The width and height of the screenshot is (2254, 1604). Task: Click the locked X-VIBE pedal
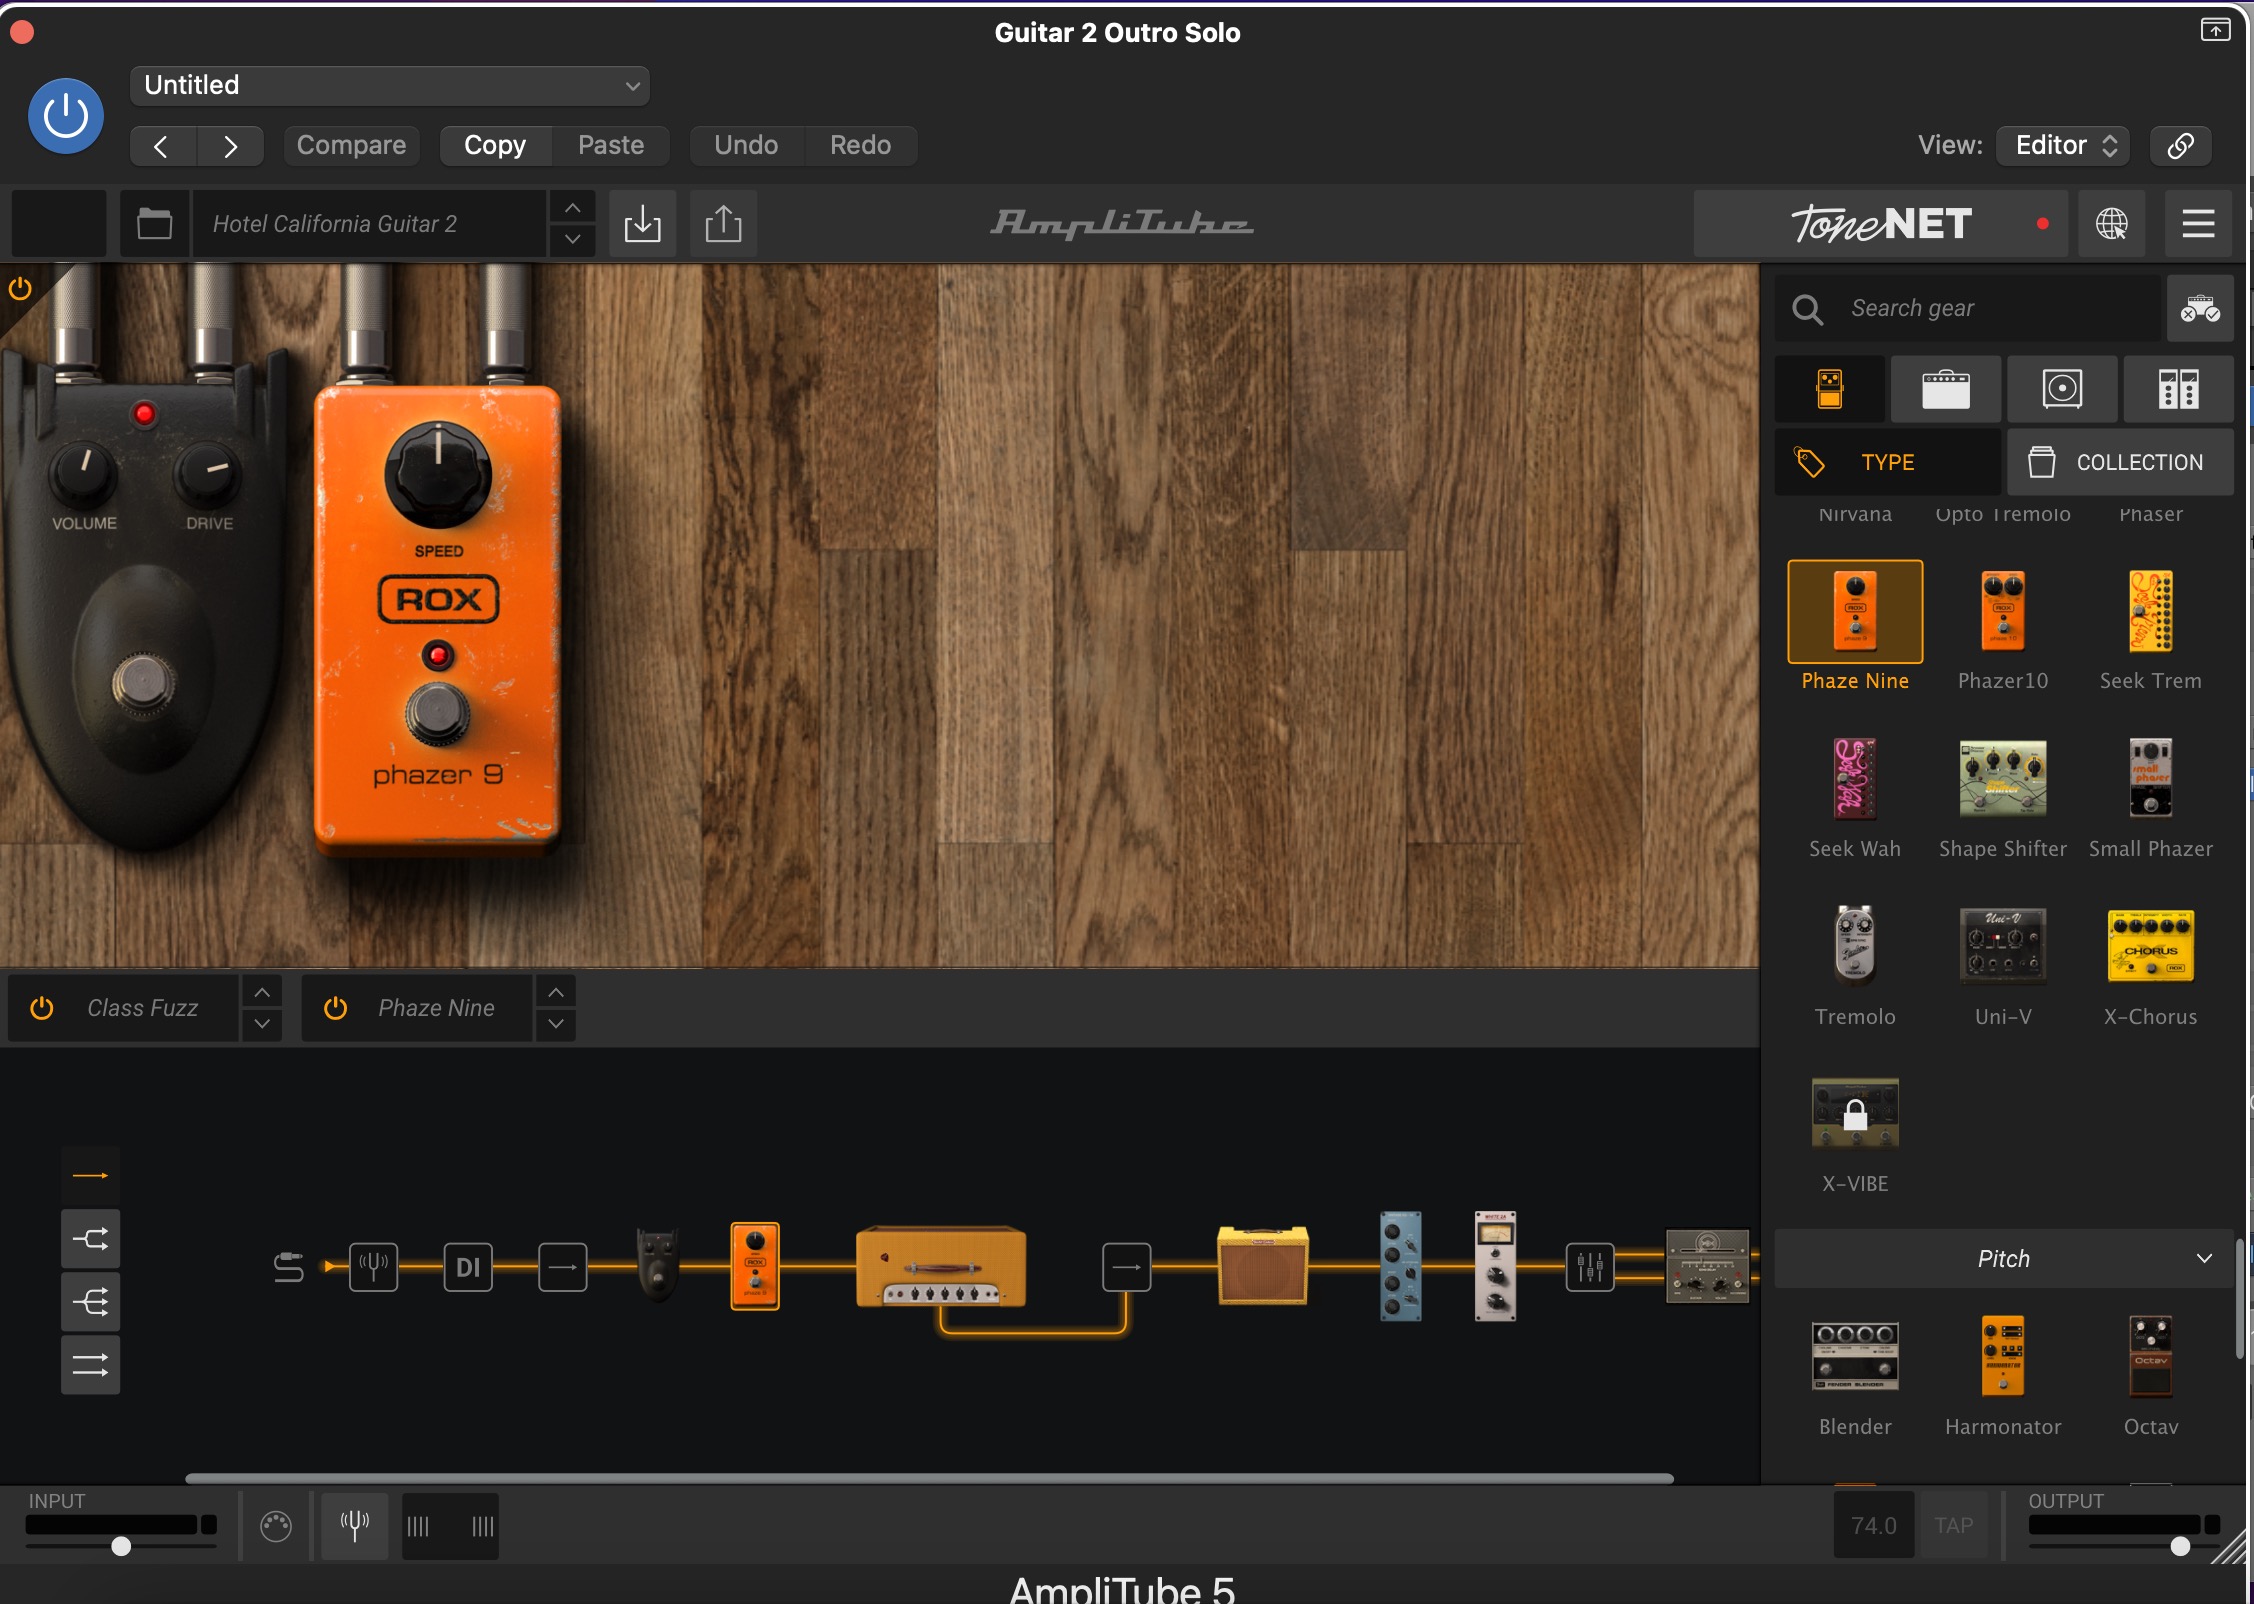point(1855,1114)
